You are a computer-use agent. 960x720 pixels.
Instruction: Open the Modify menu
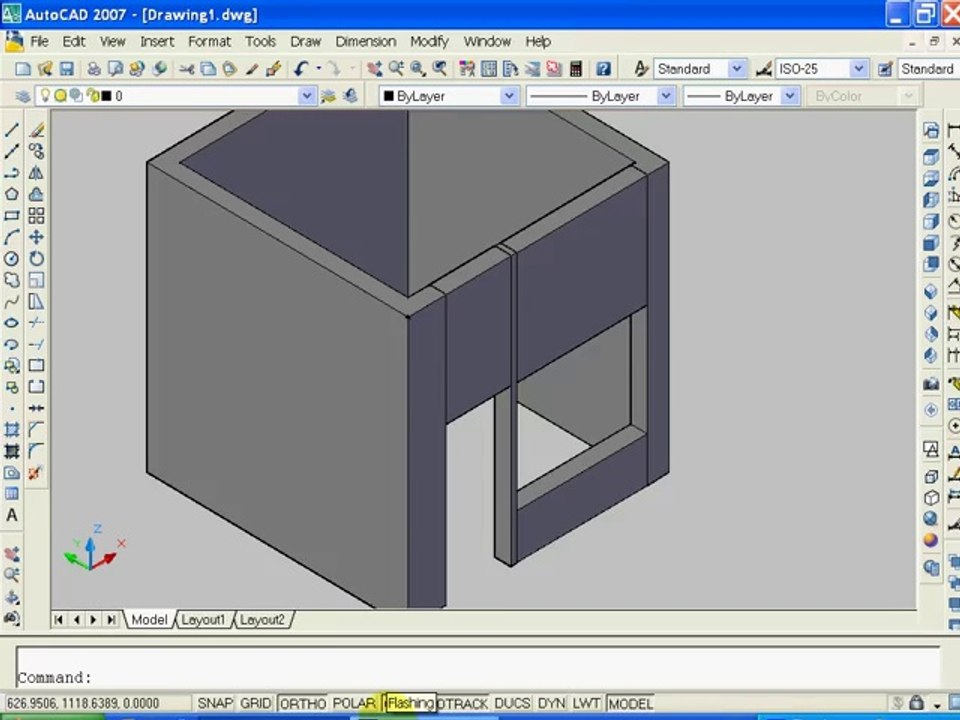coord(429,42)
